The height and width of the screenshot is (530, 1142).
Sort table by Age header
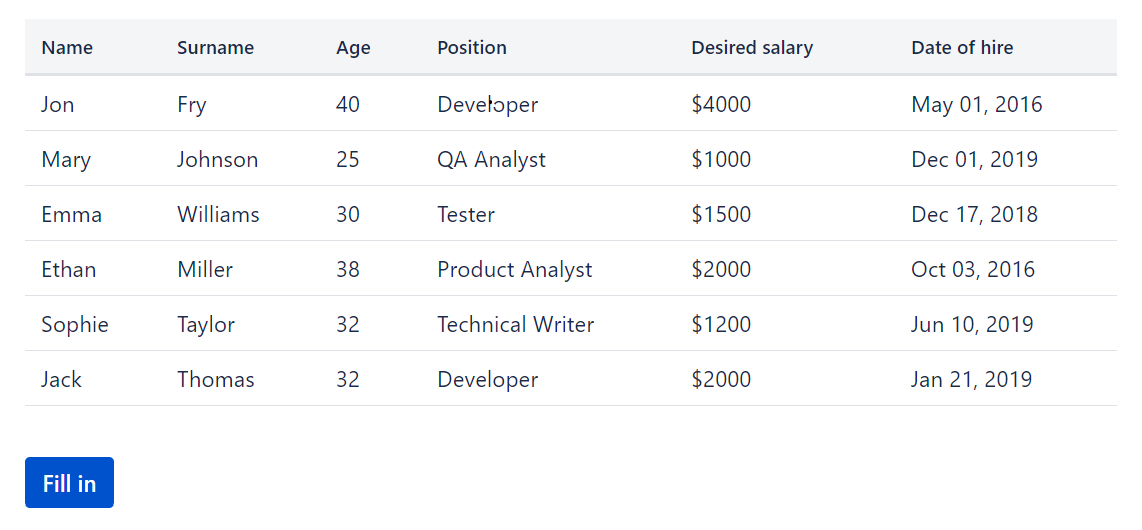point(353,48)
